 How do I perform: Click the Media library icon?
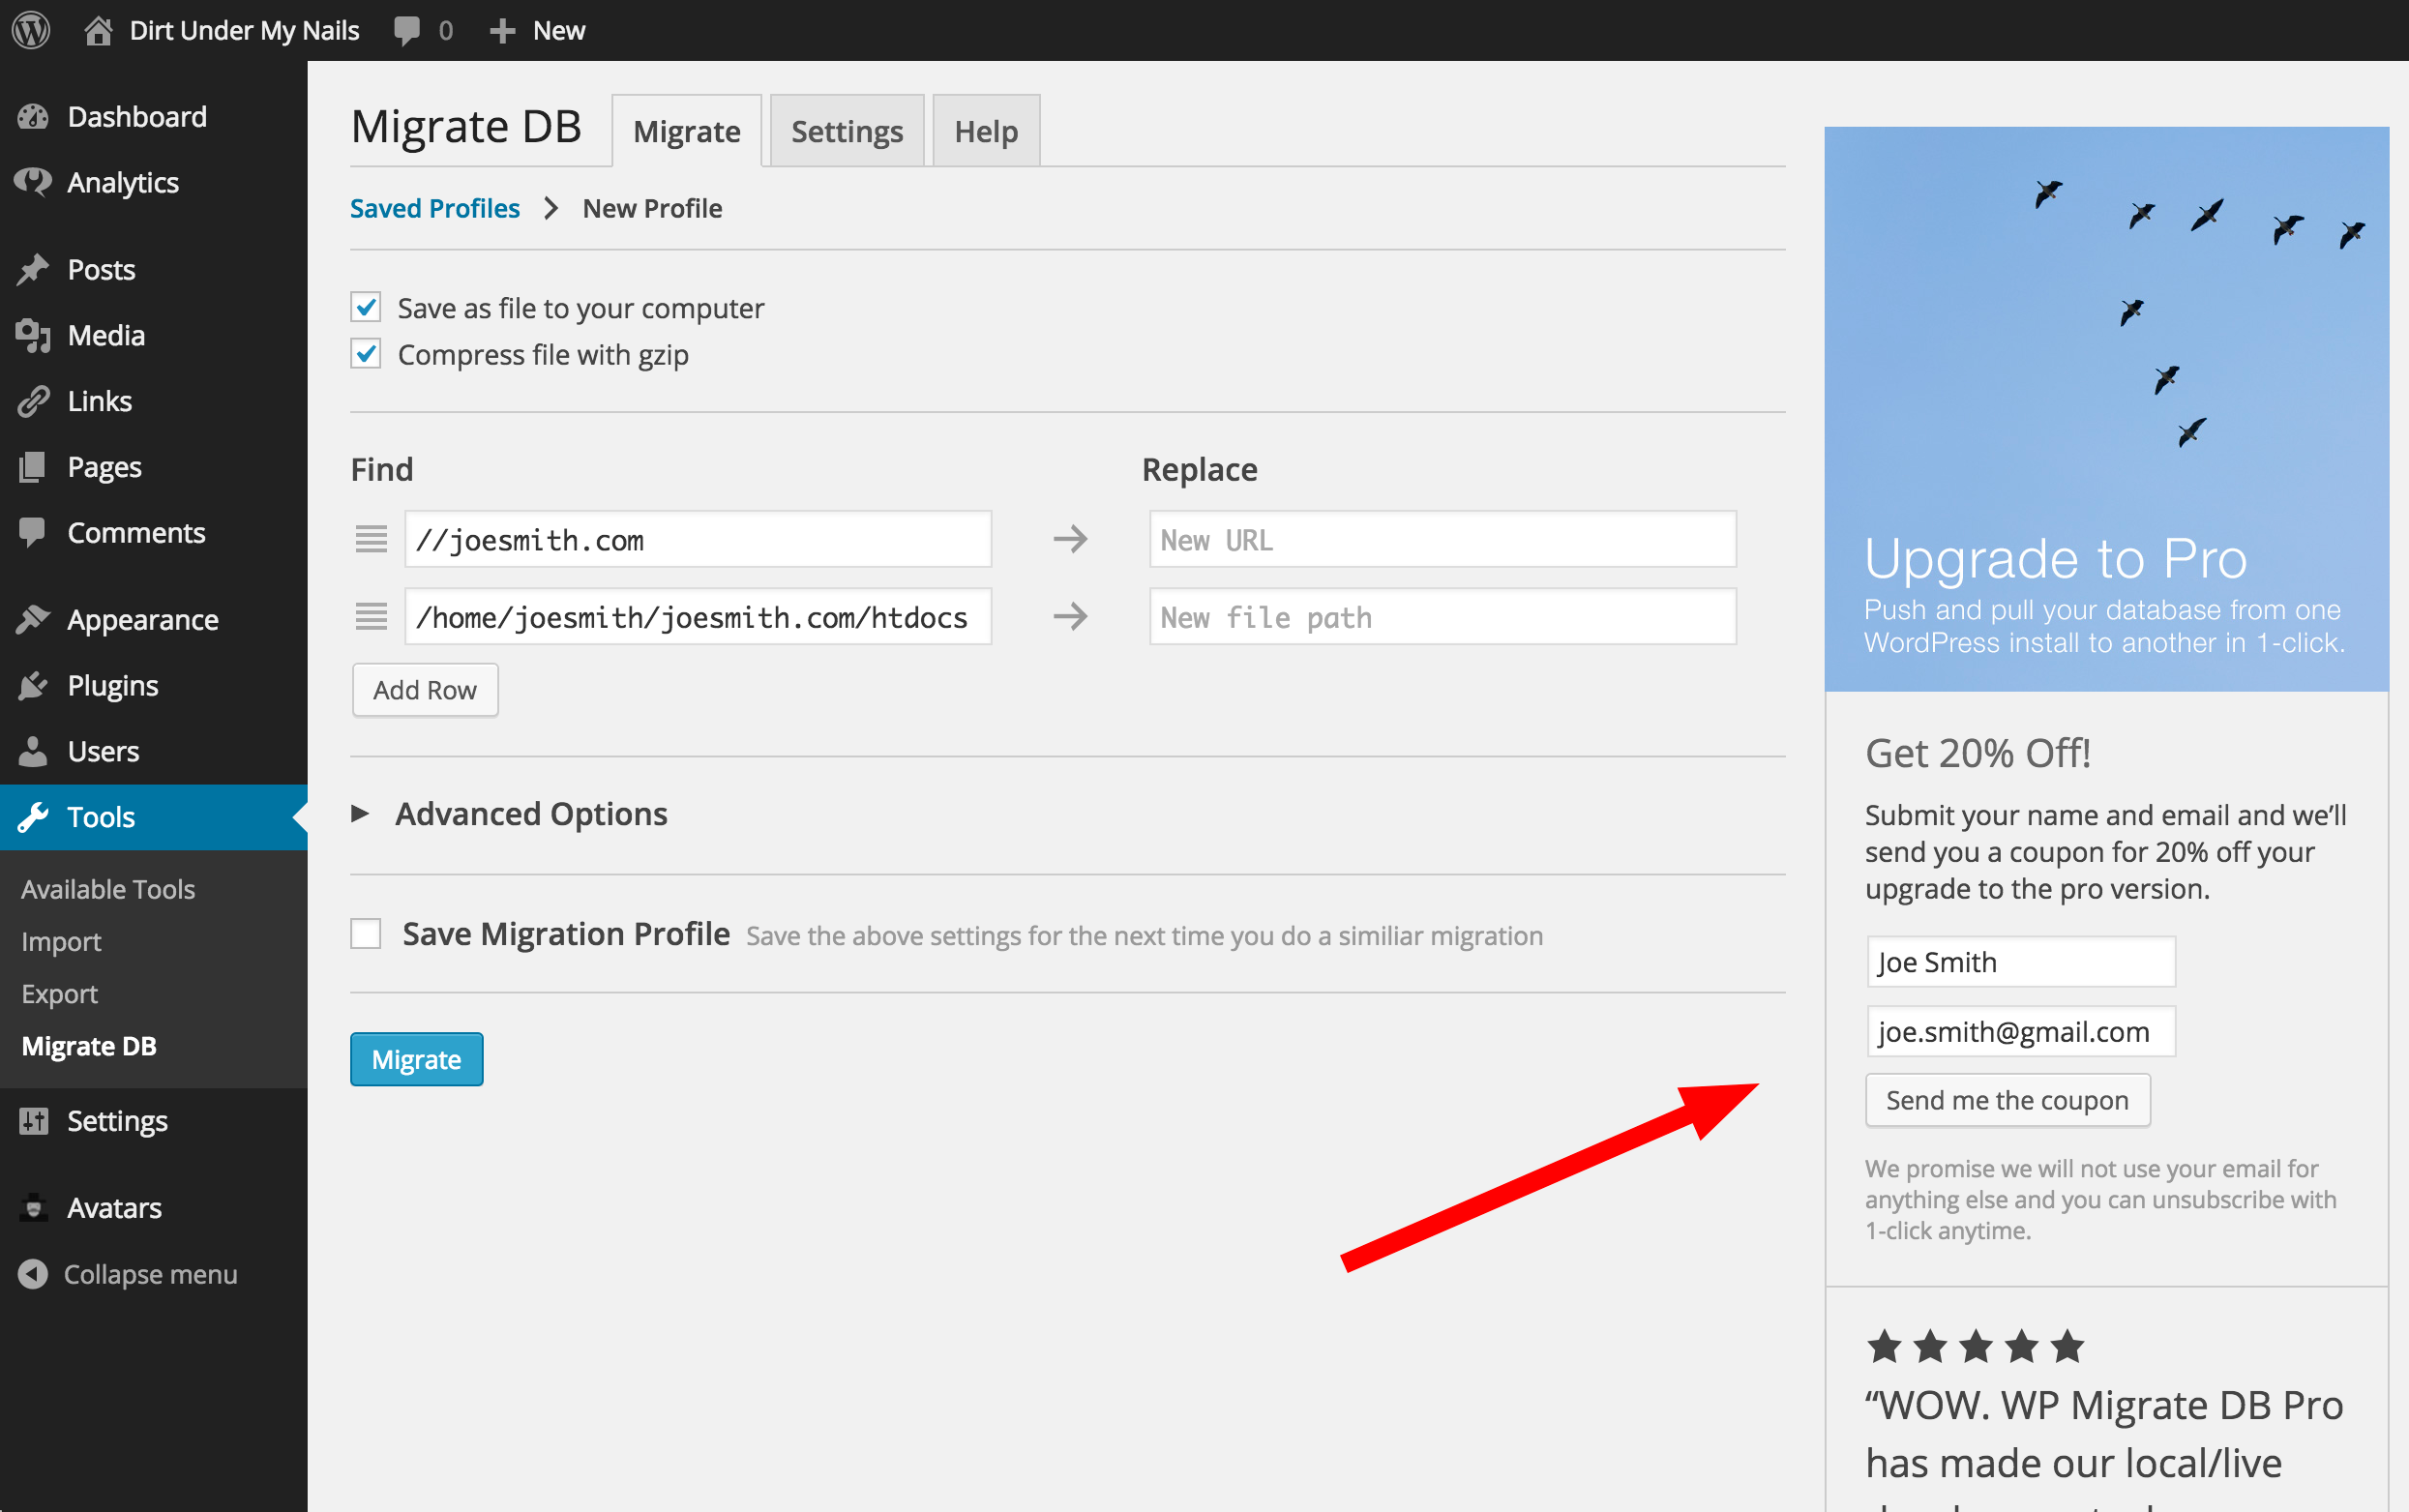click(x=33, y=336)
